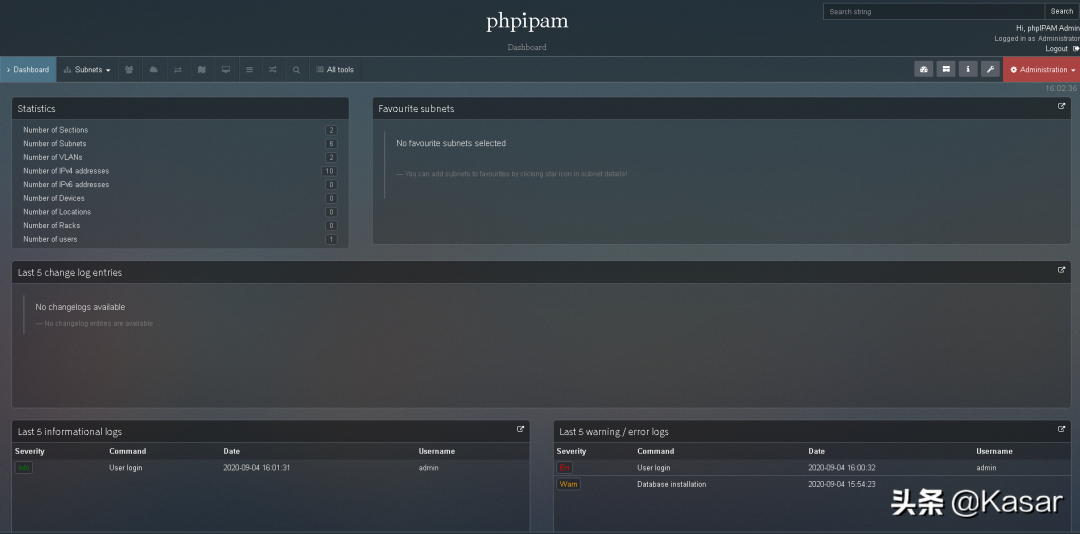Click the dashboard gauge icon button
The width and height of the screenshot is (1080, 534).
pos(923,69)
